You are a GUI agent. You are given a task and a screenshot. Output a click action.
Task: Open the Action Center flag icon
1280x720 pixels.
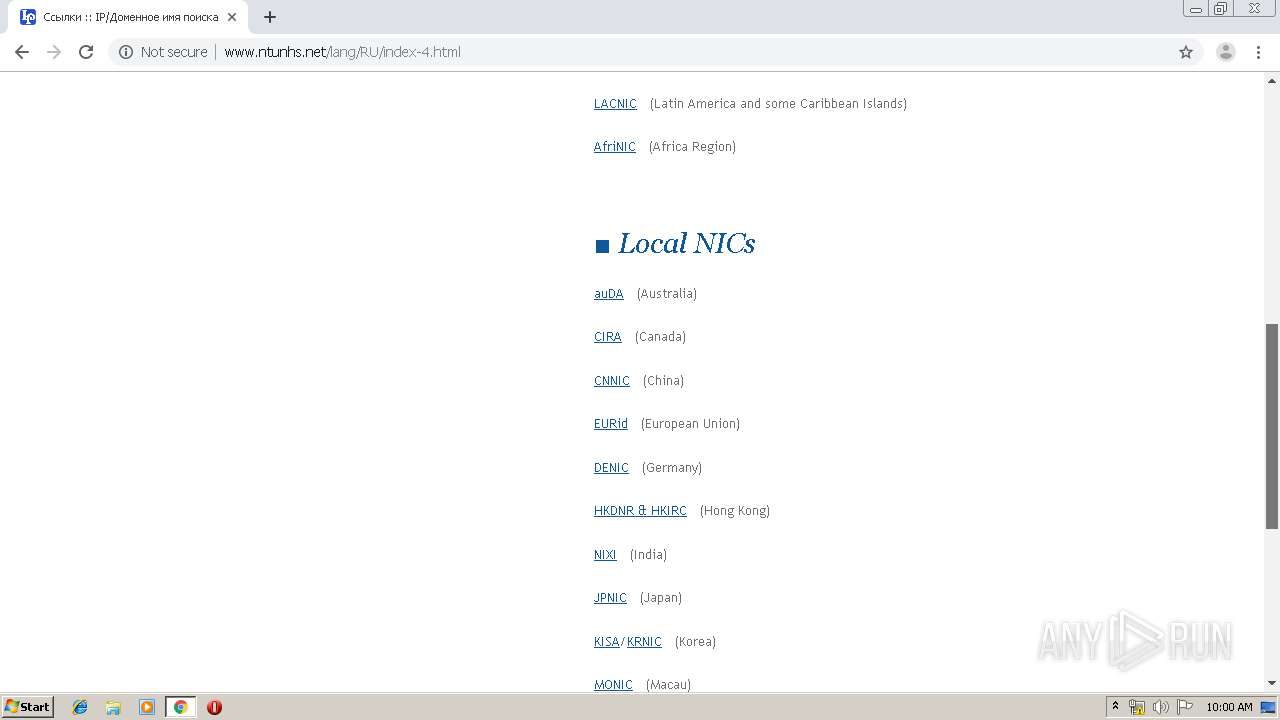(x=1184, y=707)
